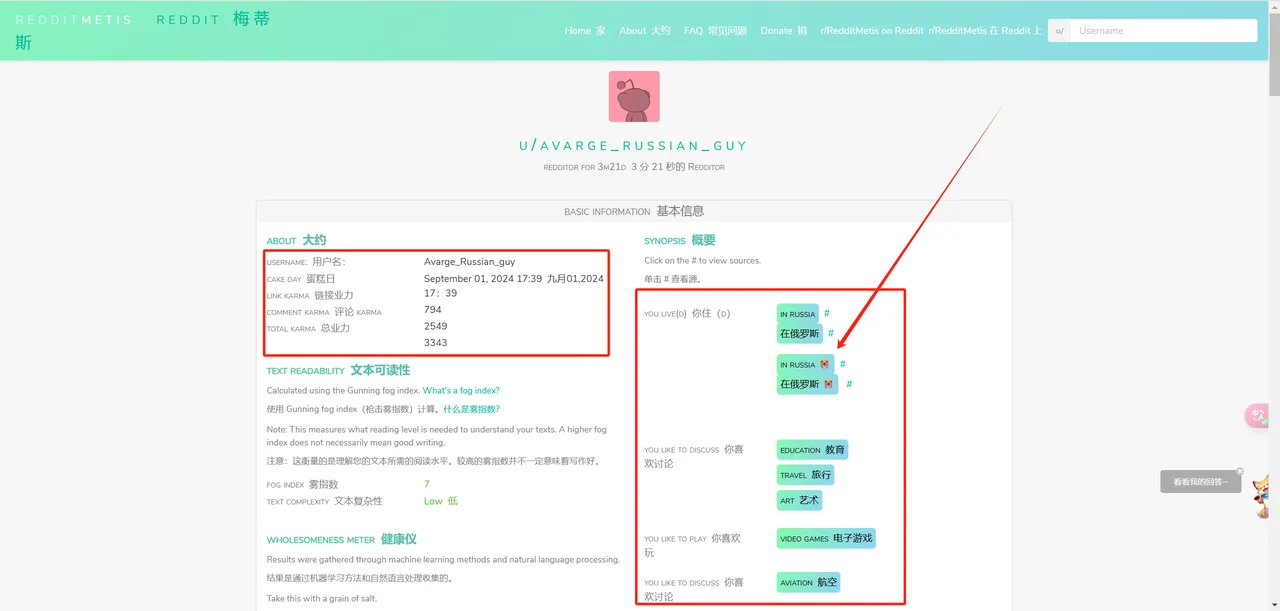Open the # source beside the plain 在俄罗斯 tag
1280x611 pixels.
[831, 333]
